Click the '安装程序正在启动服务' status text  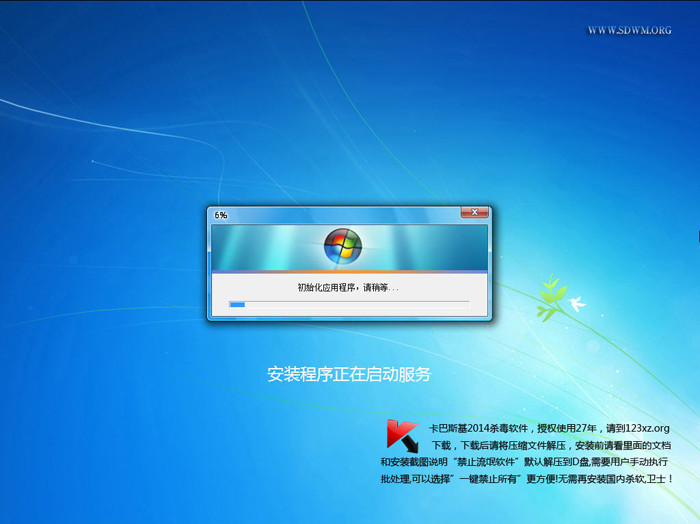coord(349,374)
